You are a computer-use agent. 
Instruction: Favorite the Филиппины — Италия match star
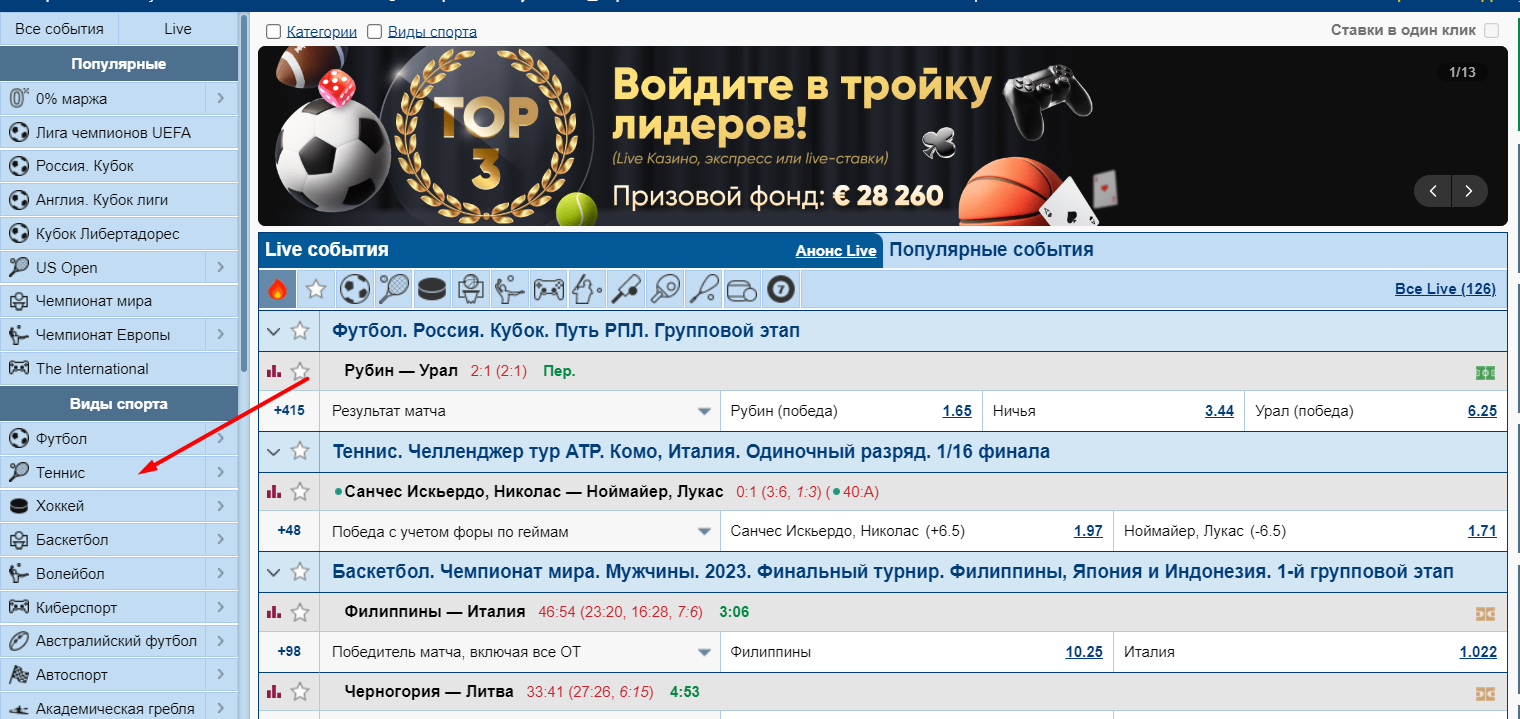pos(299,612)
